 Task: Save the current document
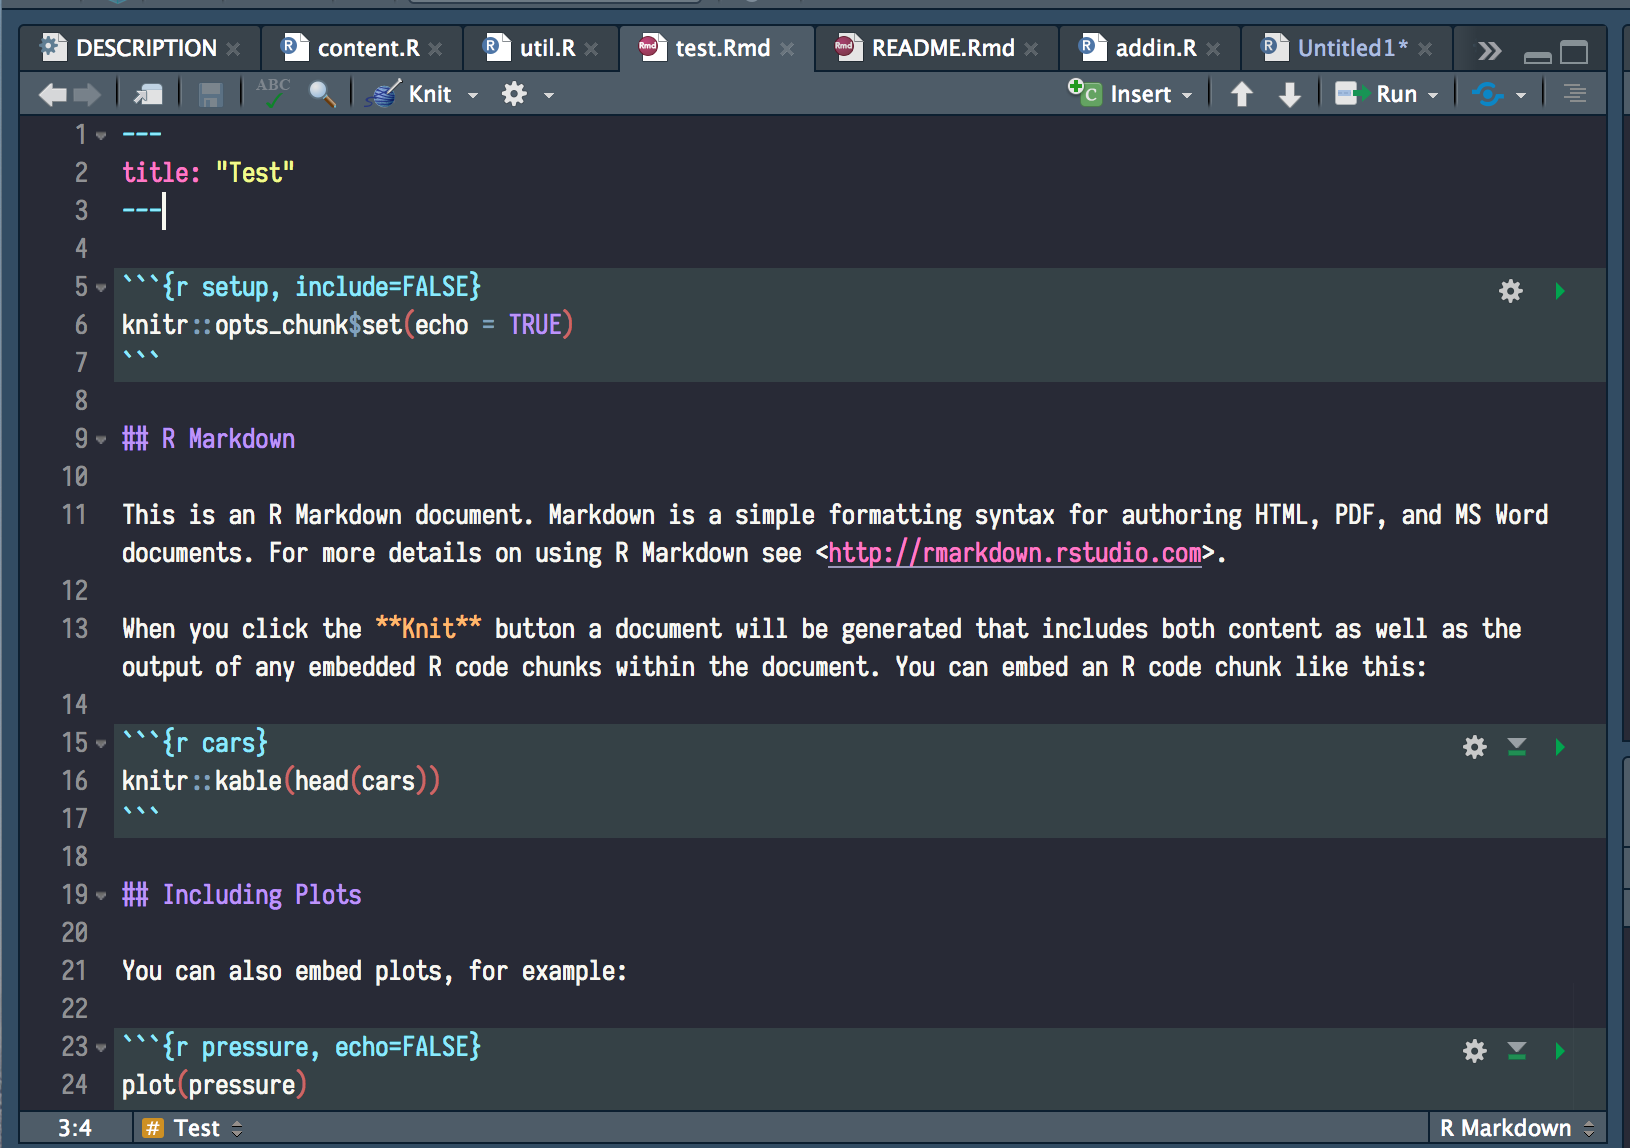click(x=209, y=93)
